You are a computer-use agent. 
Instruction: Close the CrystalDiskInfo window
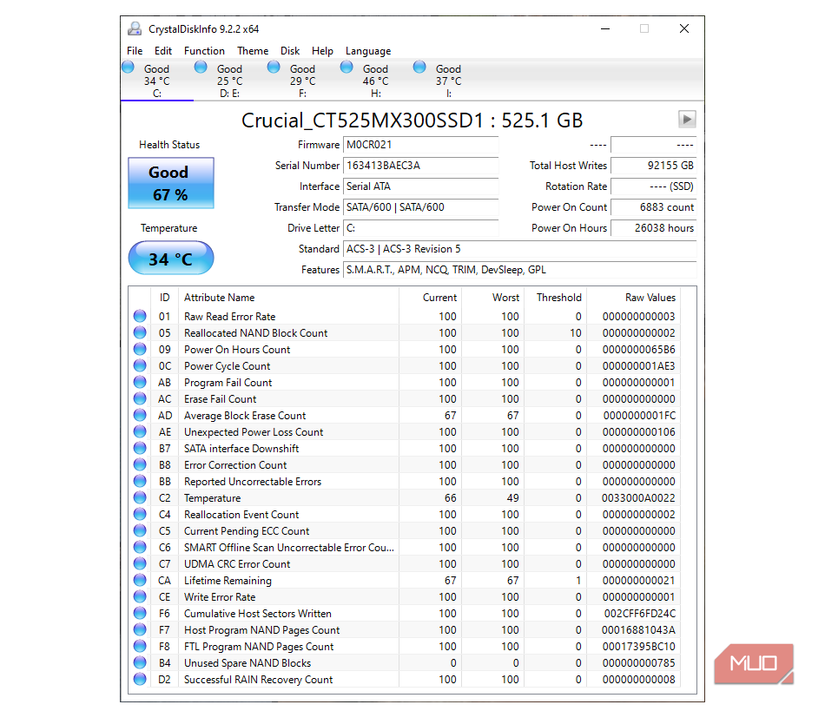point(684,28)
